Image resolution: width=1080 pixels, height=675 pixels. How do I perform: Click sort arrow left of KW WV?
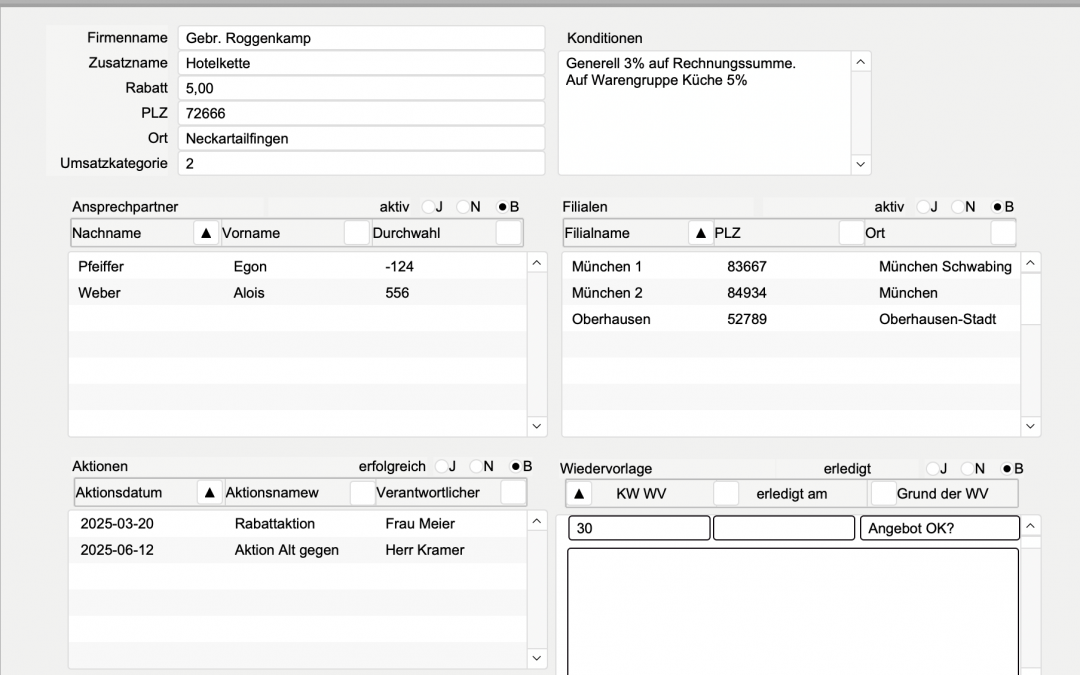[x=580, y=493]
